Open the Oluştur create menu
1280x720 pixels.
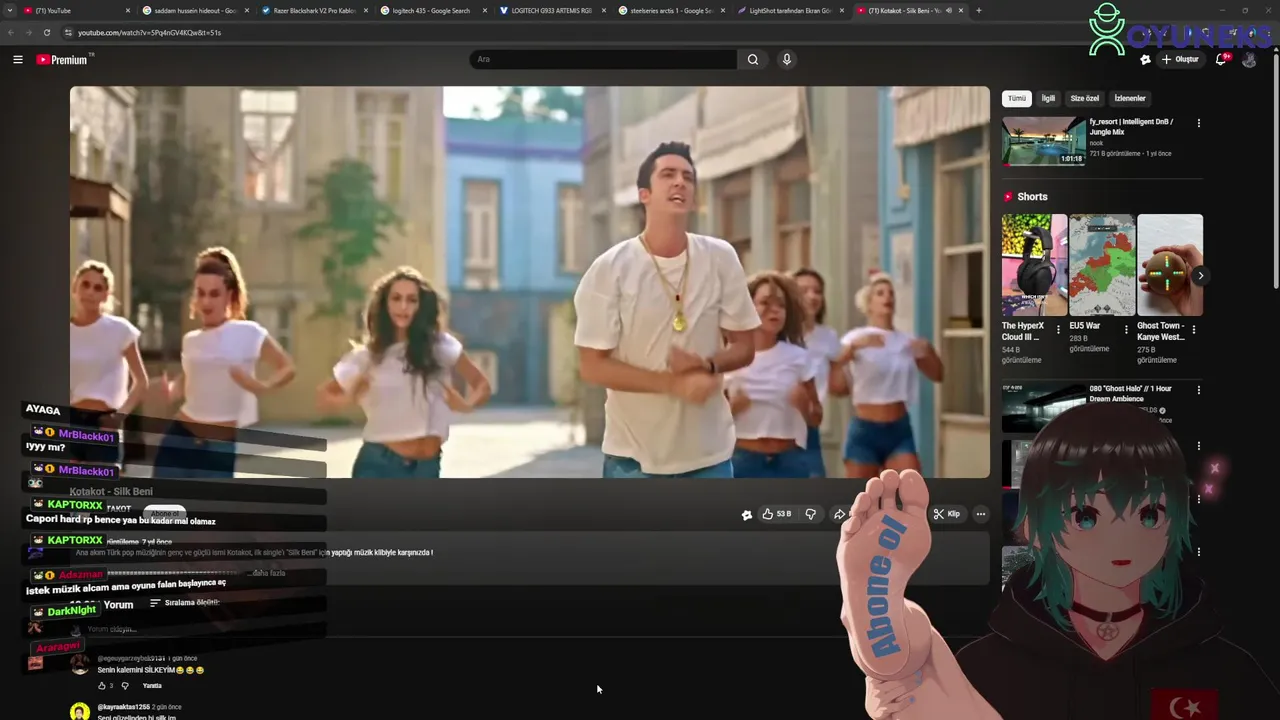(1180, 59)
